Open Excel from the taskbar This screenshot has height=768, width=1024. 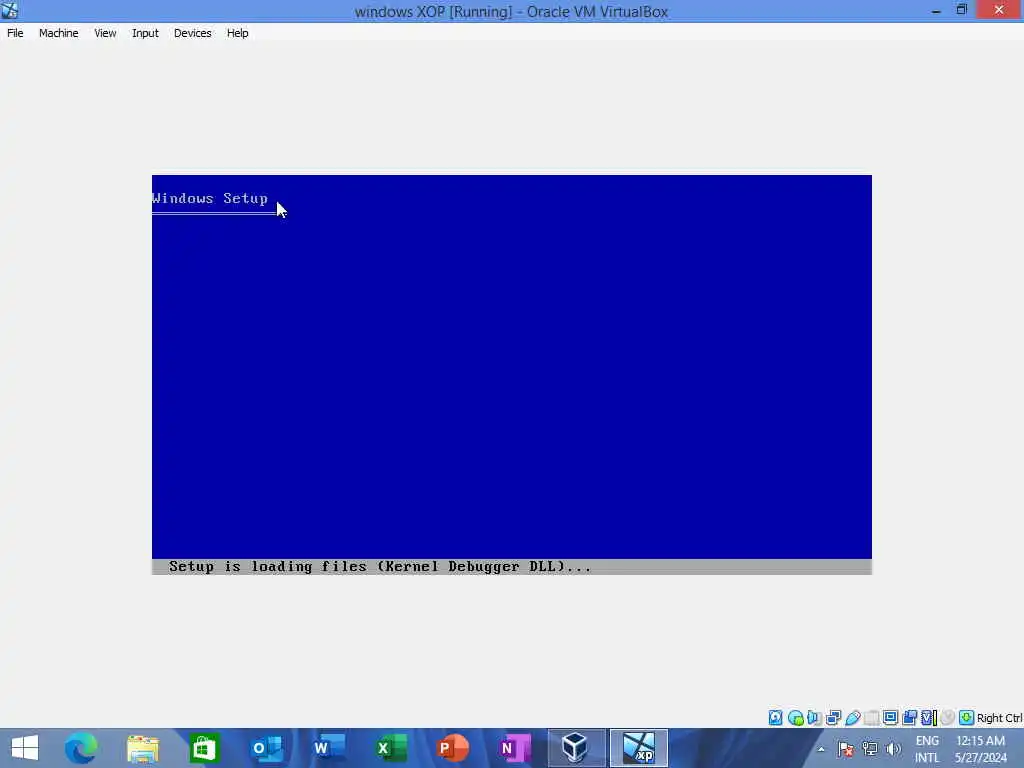(x=391, y=748)
